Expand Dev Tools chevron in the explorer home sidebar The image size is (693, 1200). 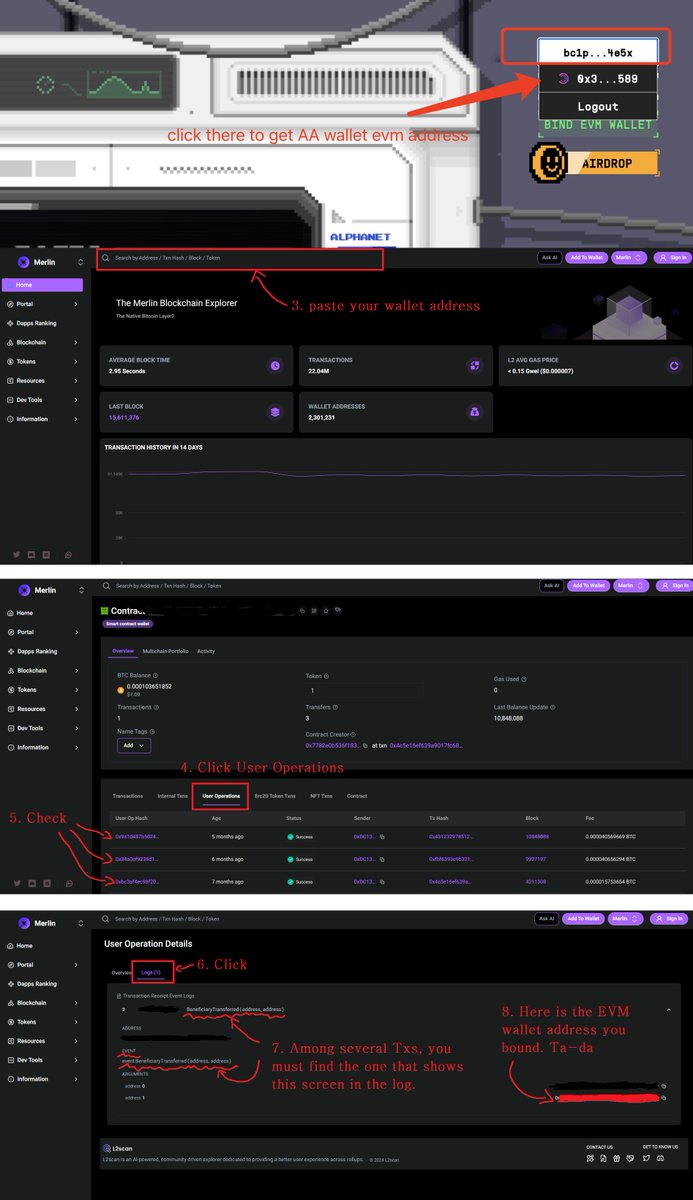76,399
